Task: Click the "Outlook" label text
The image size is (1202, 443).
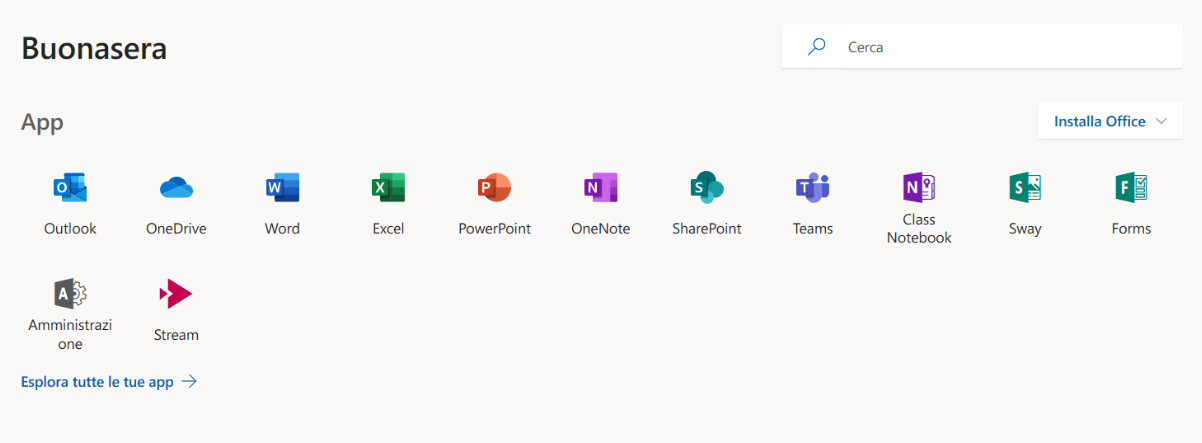Action: click(70, 228)
